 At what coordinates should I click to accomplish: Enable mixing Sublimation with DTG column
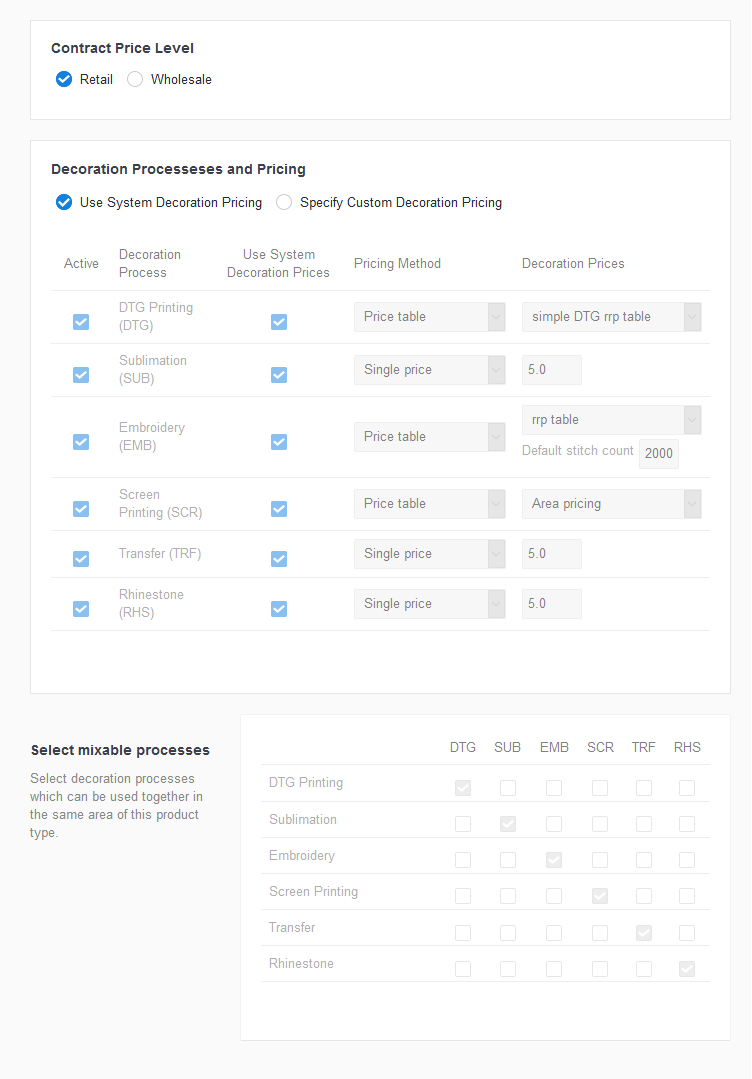tap(462, 823)
